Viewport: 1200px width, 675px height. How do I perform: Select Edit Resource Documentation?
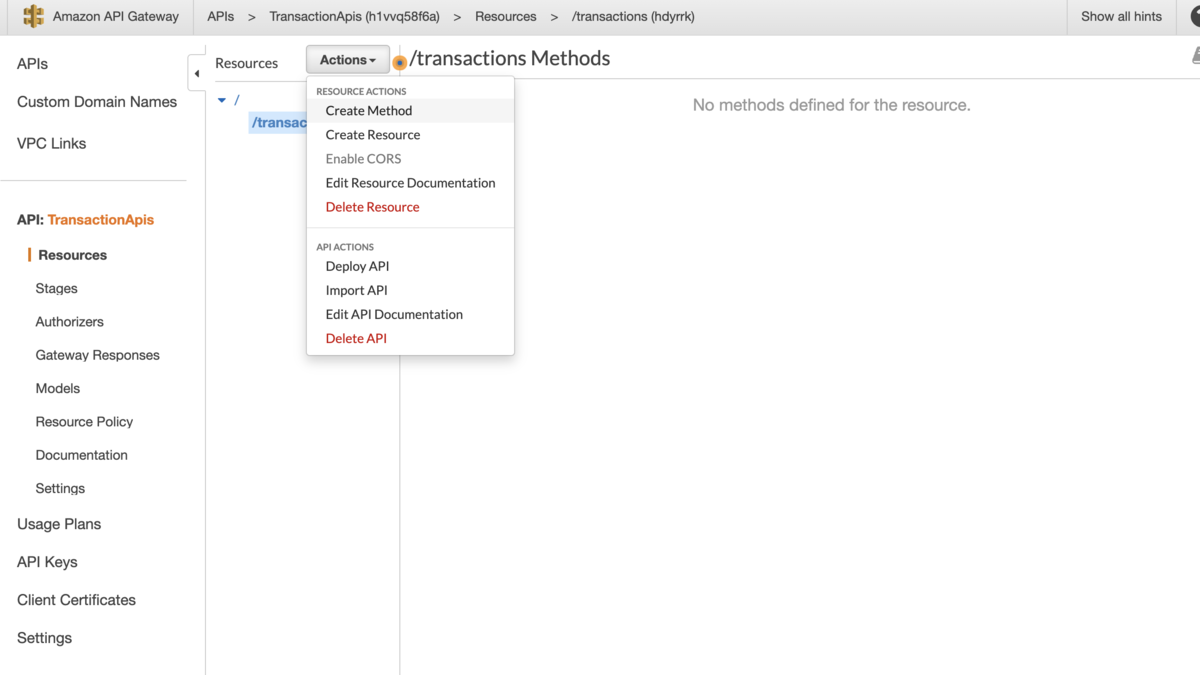click(x=410, y=183)
